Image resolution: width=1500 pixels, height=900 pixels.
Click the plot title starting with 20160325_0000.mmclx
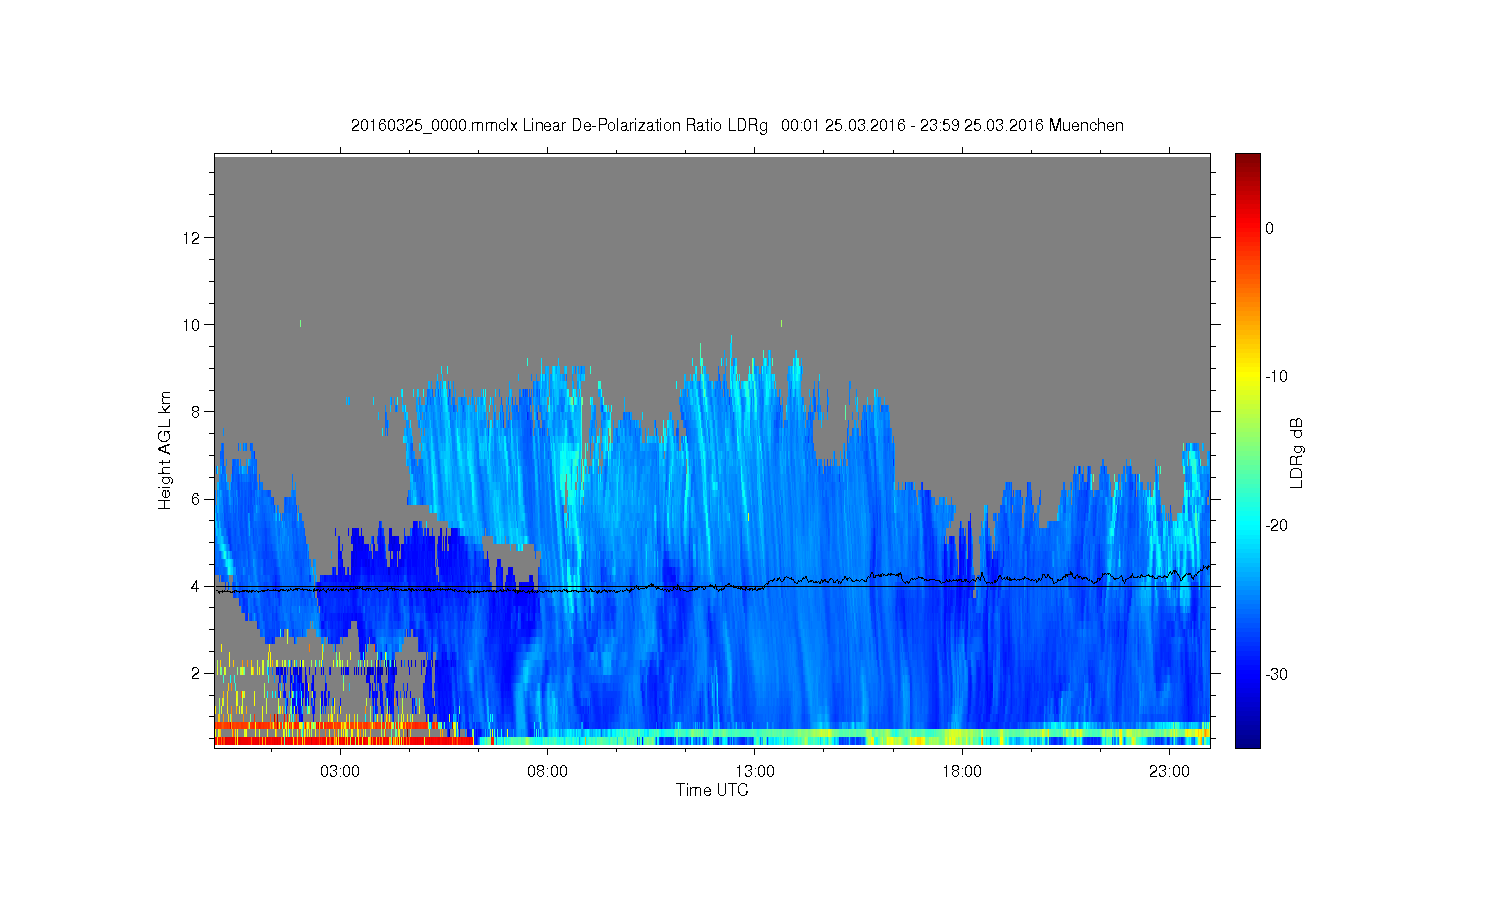tap(737, 126)
